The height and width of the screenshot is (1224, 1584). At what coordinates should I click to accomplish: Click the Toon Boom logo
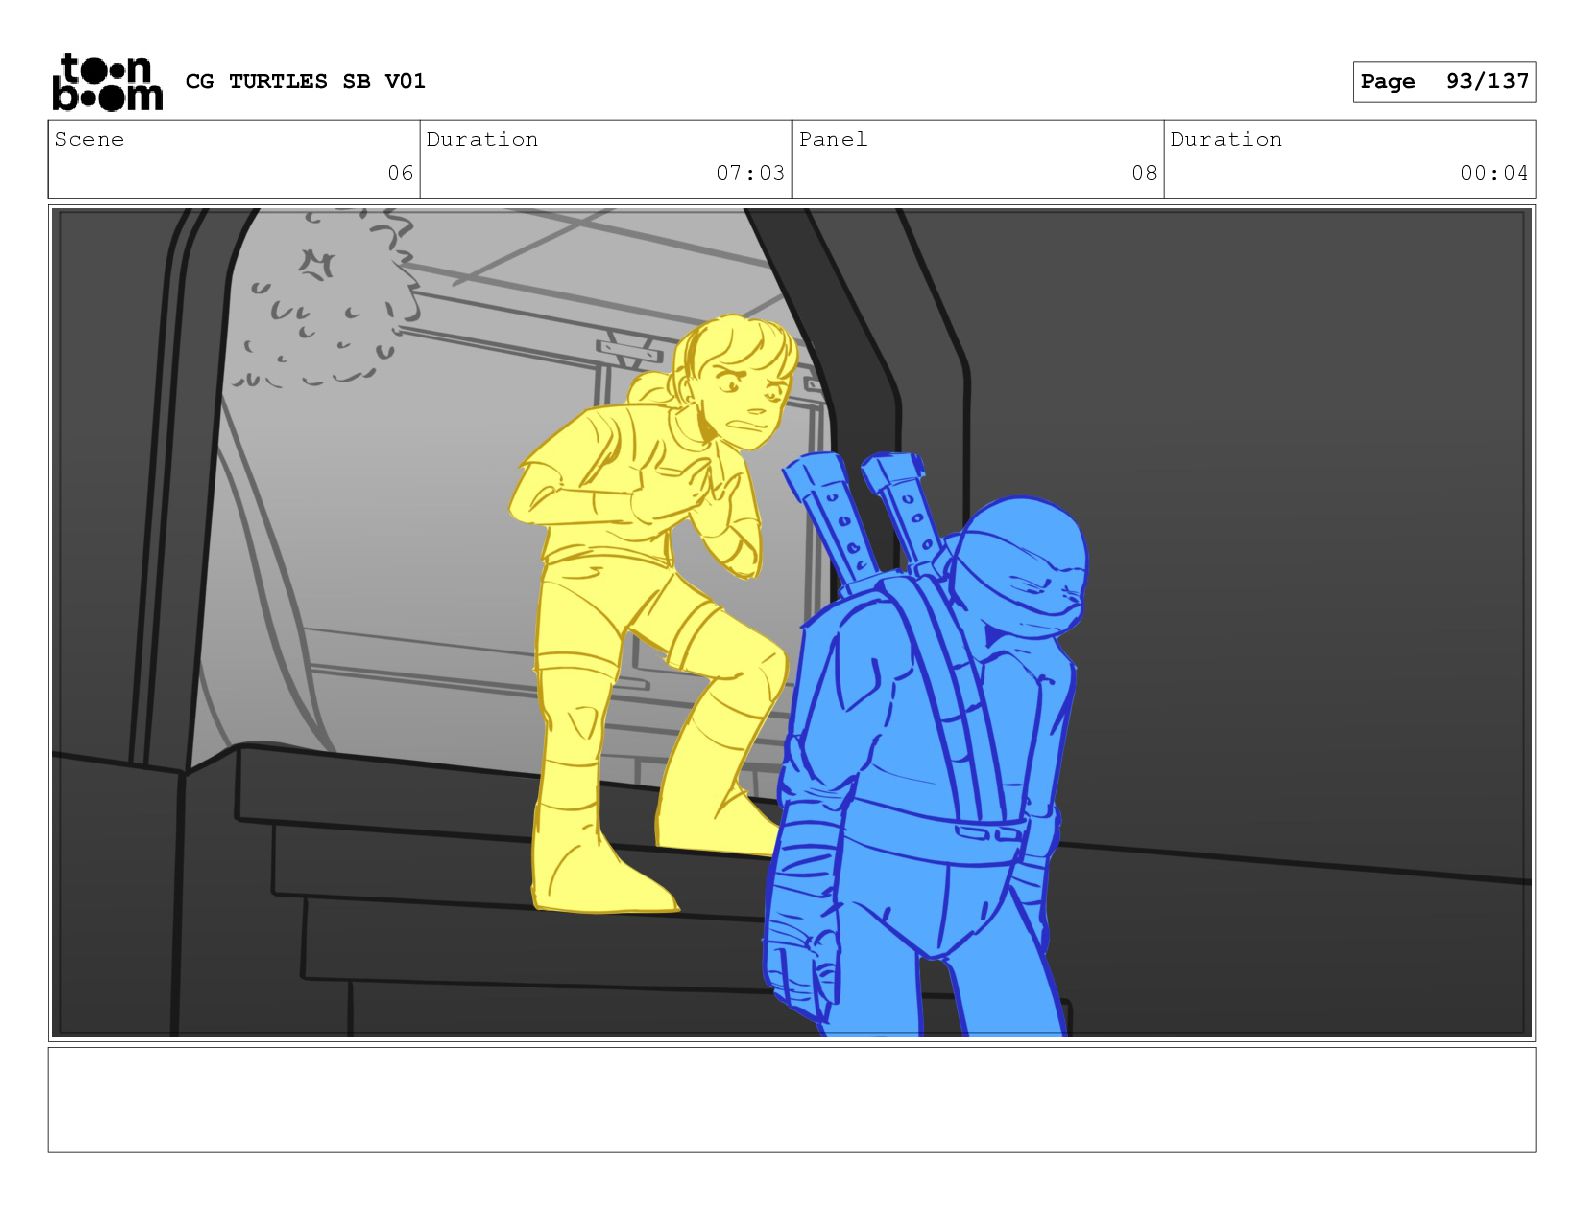[107, 82]
